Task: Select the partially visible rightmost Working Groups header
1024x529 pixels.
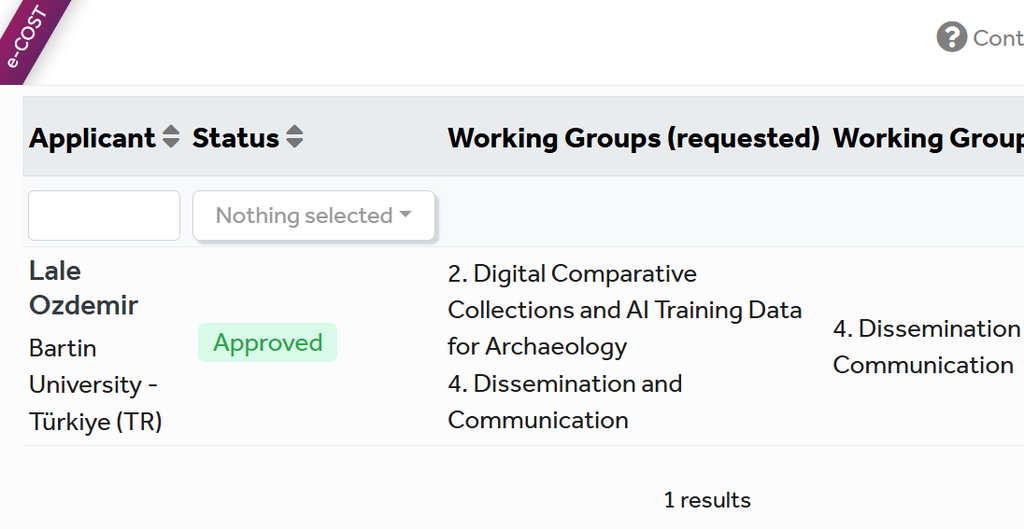Action: pyautogui.click(x=927, y=138)
